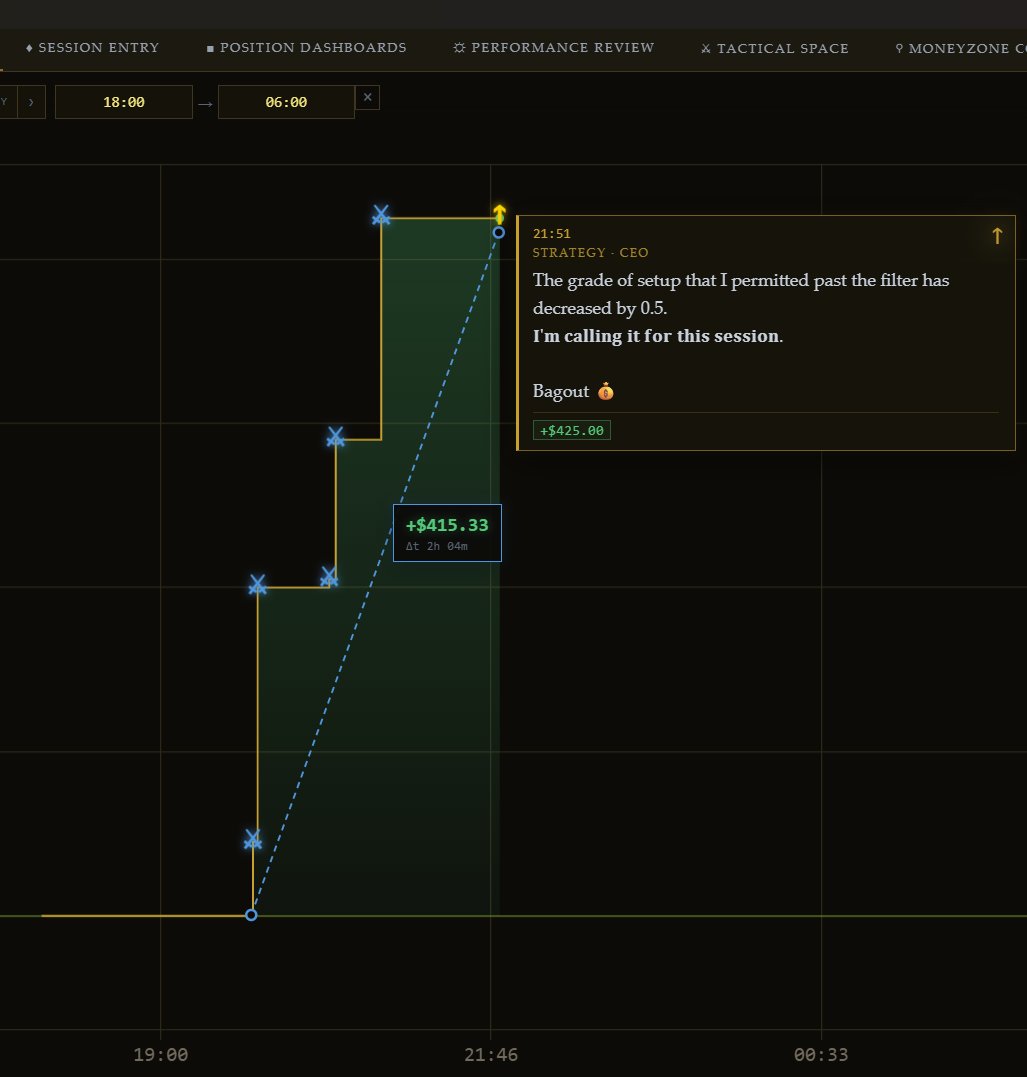Select the blue circle at the curve's start
The image size is (1027, 1077).
click(251, 915)
